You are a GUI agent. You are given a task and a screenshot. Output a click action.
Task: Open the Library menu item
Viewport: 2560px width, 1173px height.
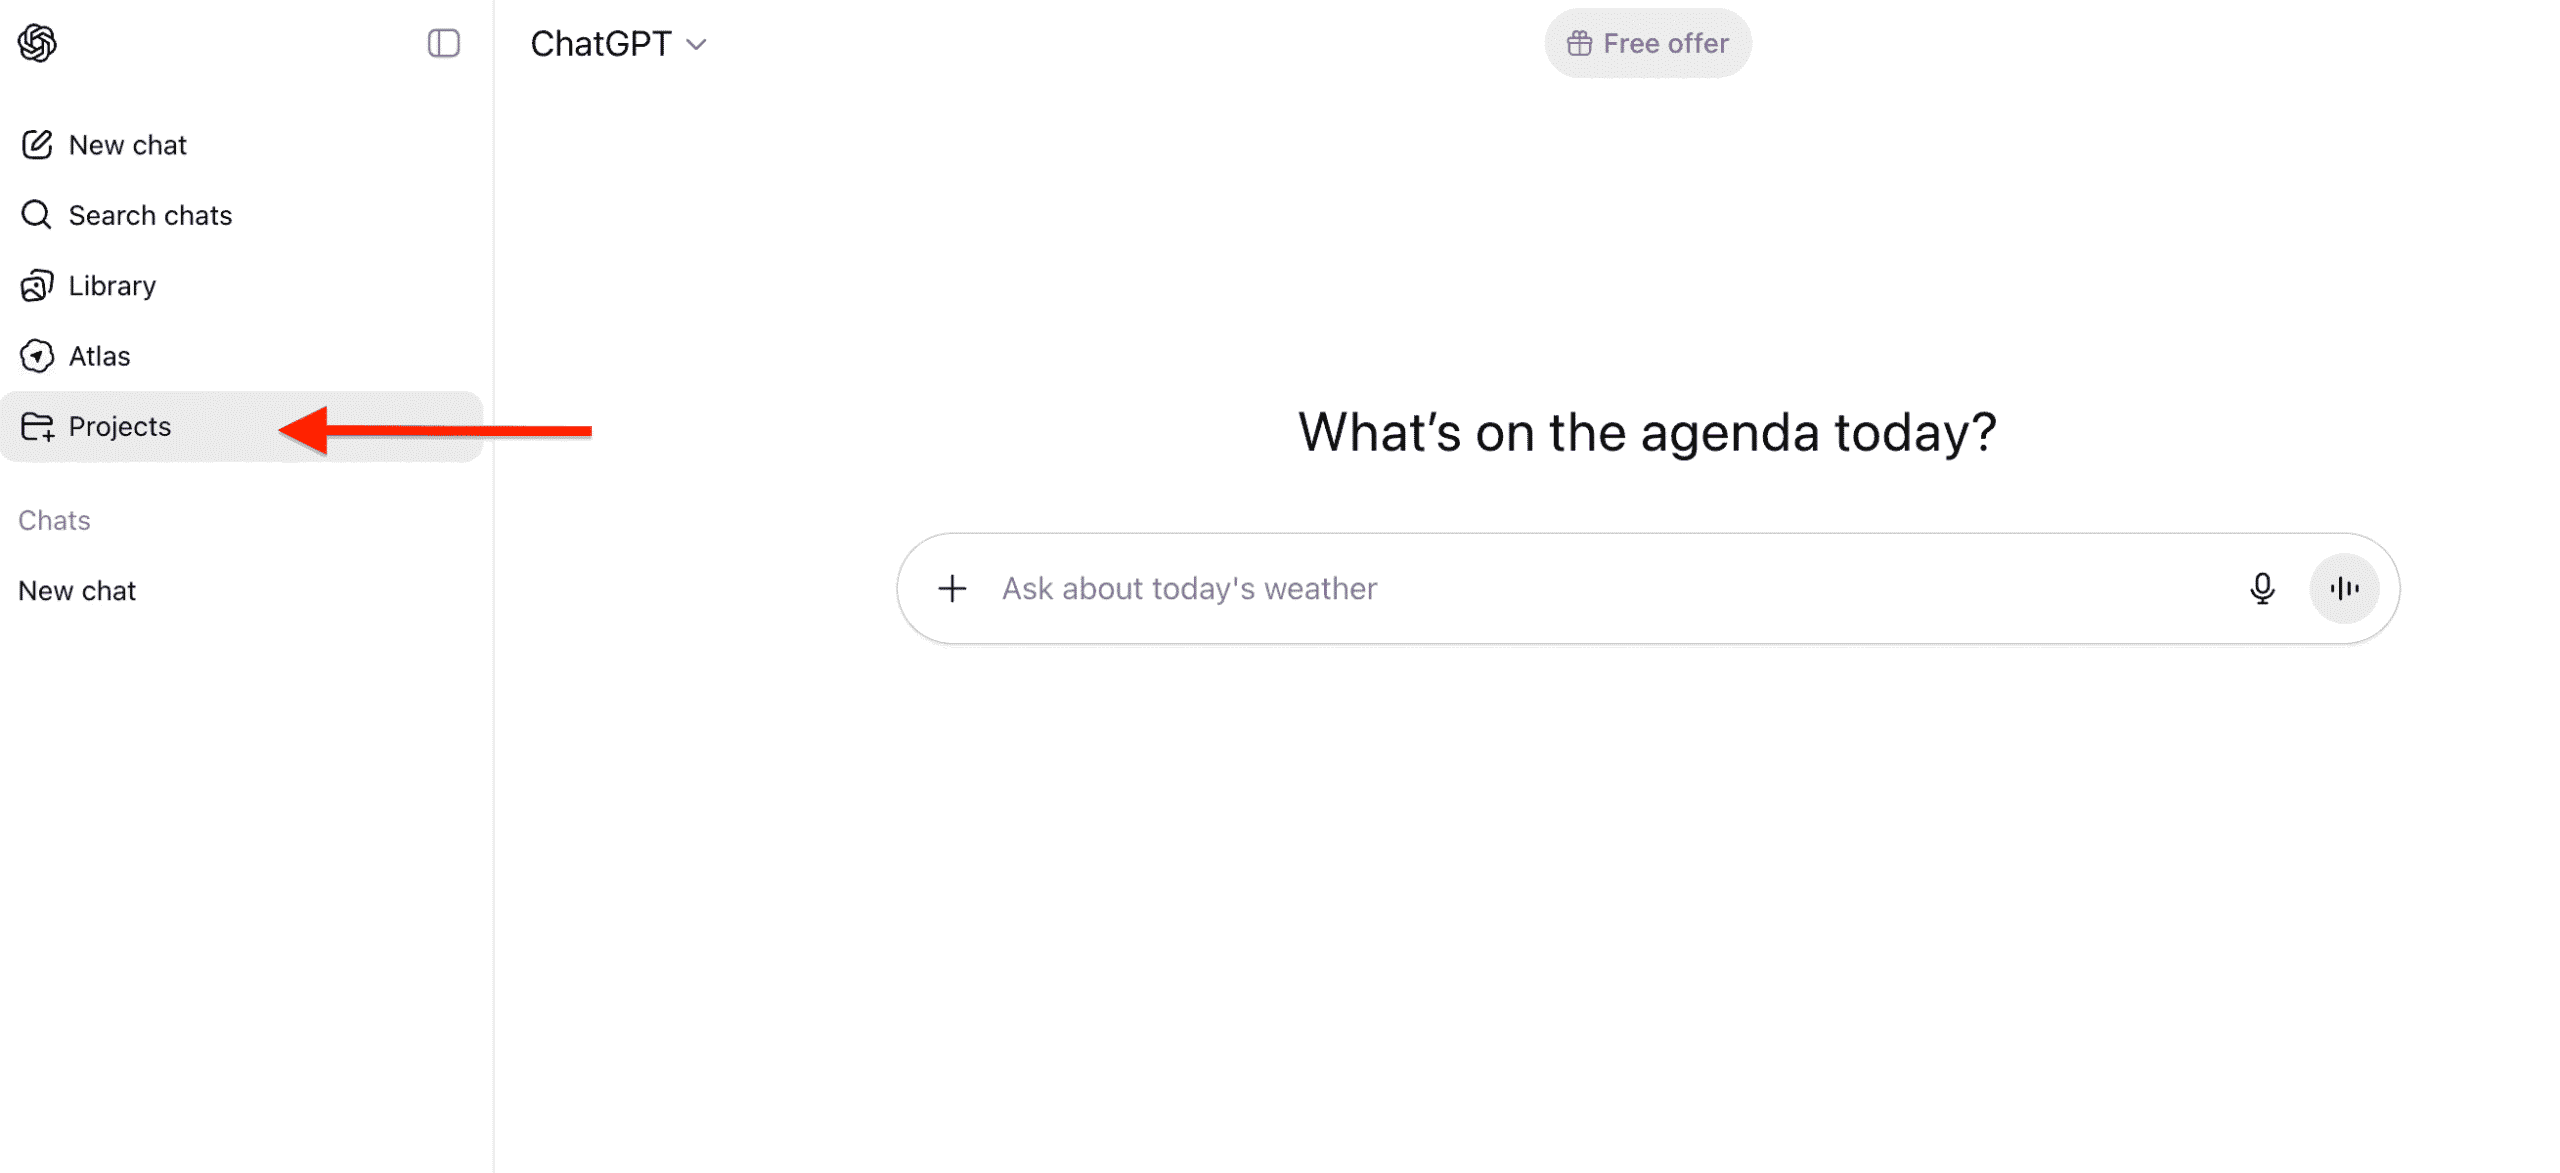click(112, 286)
